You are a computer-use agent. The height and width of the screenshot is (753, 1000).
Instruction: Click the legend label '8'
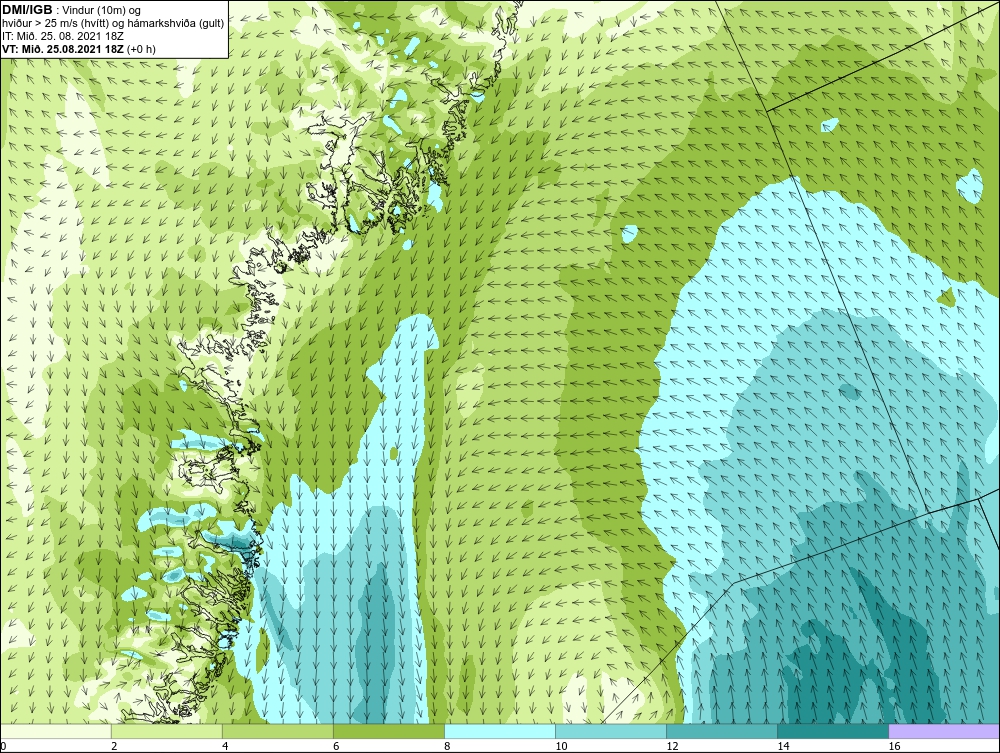point(447,746)
